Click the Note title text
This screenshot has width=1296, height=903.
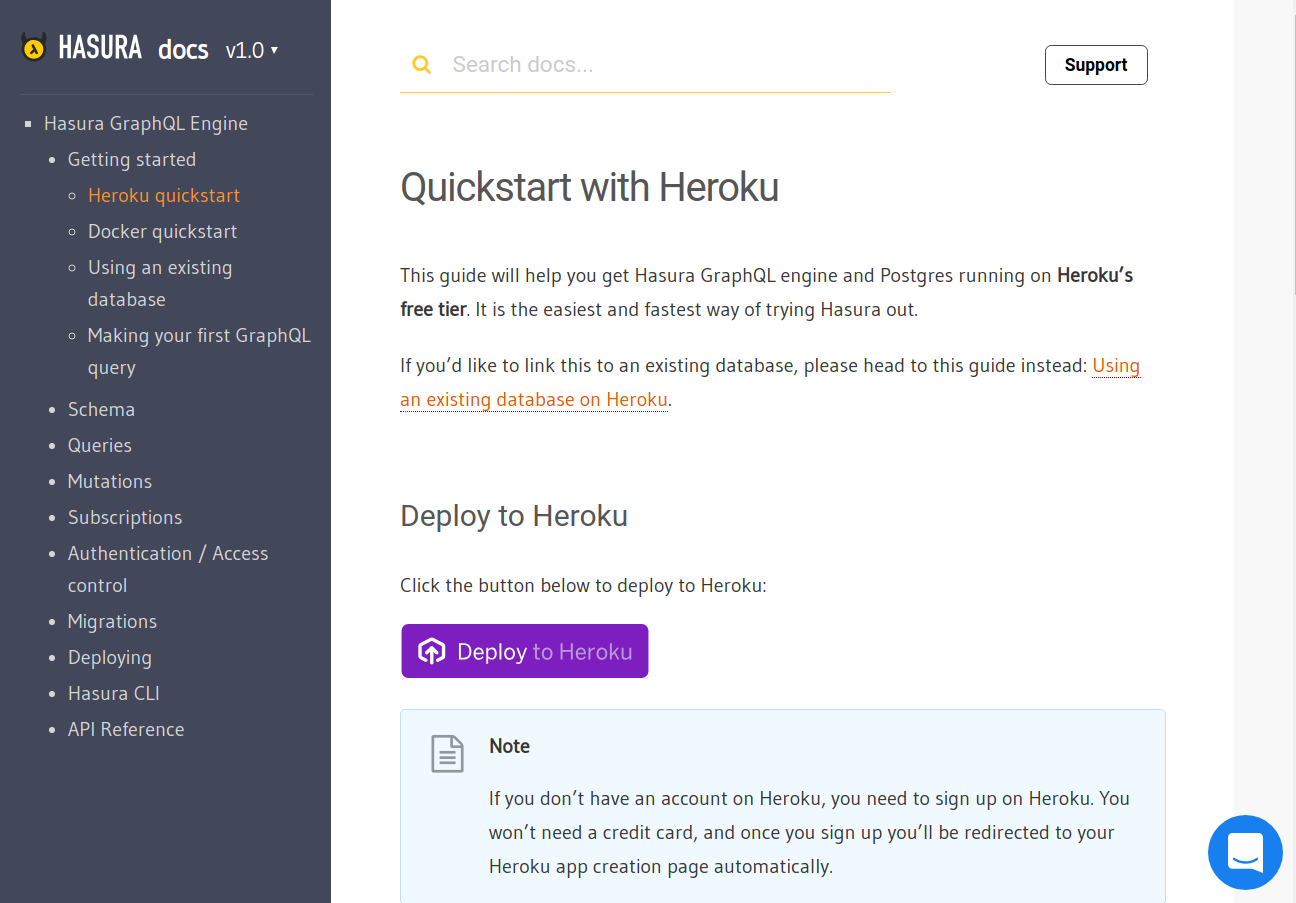click(x=509, y=747)
